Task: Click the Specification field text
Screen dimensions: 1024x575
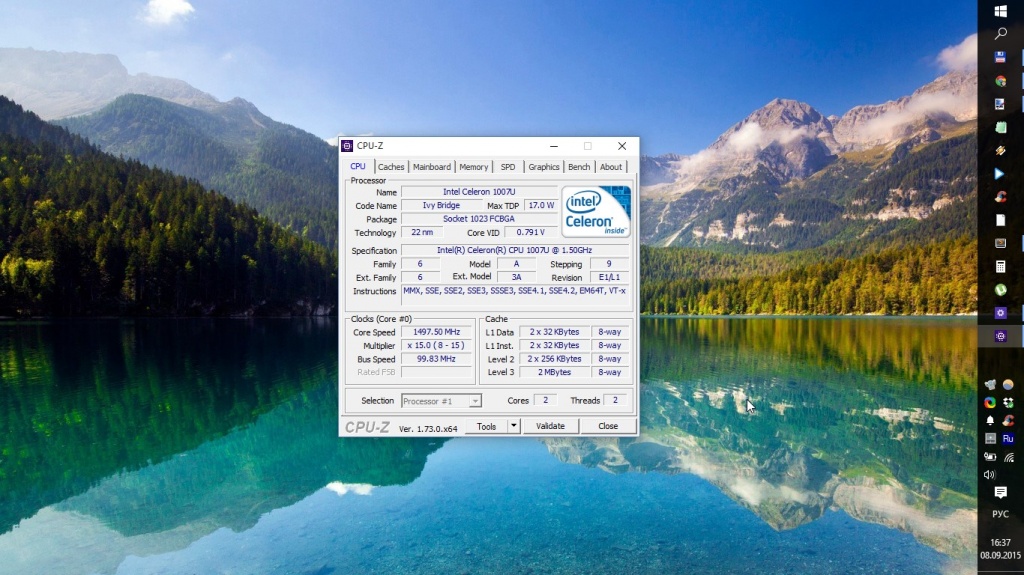Action: pyautogui.click(x=515, y=250)
